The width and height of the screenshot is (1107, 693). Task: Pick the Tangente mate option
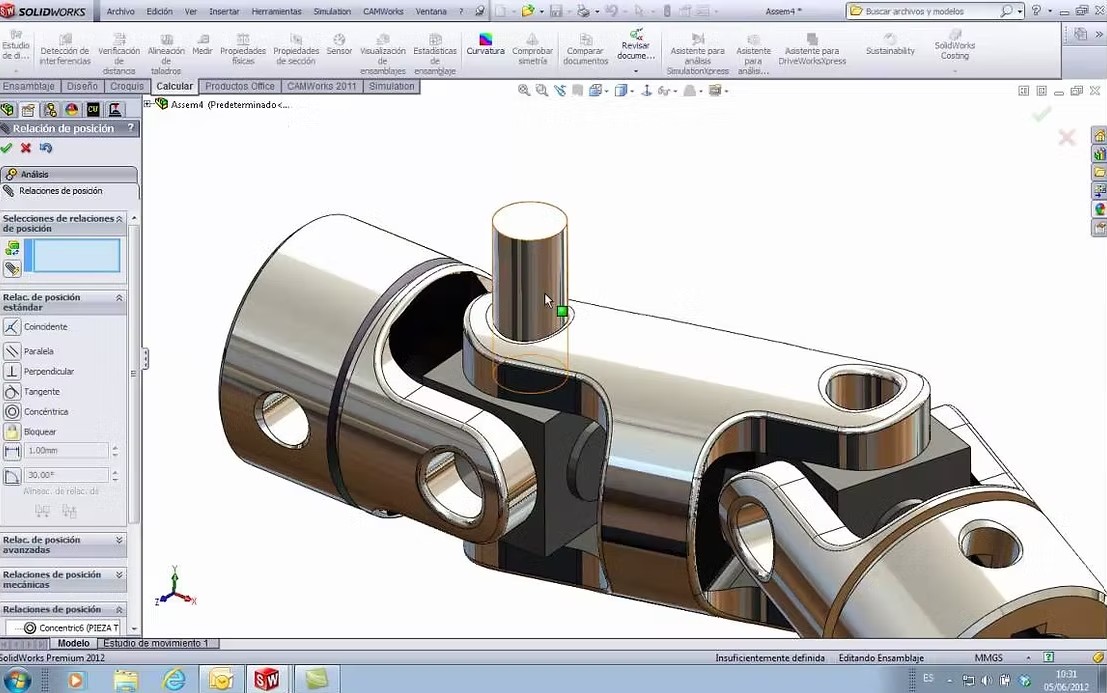12,392
